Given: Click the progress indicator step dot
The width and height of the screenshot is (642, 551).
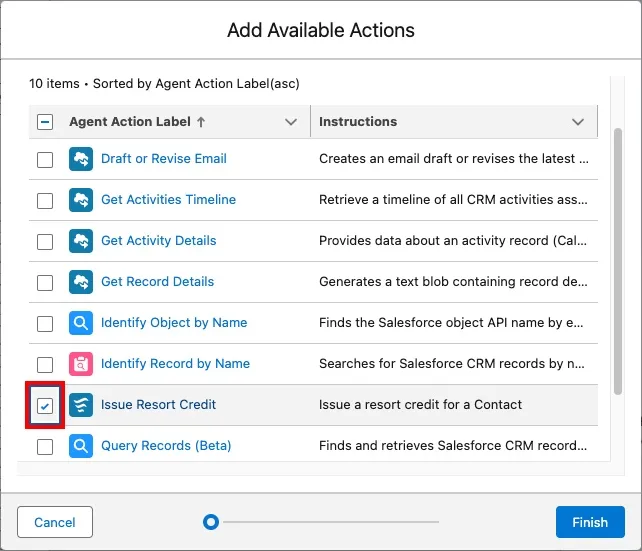Looking at the screenshot, I should 210,522.
